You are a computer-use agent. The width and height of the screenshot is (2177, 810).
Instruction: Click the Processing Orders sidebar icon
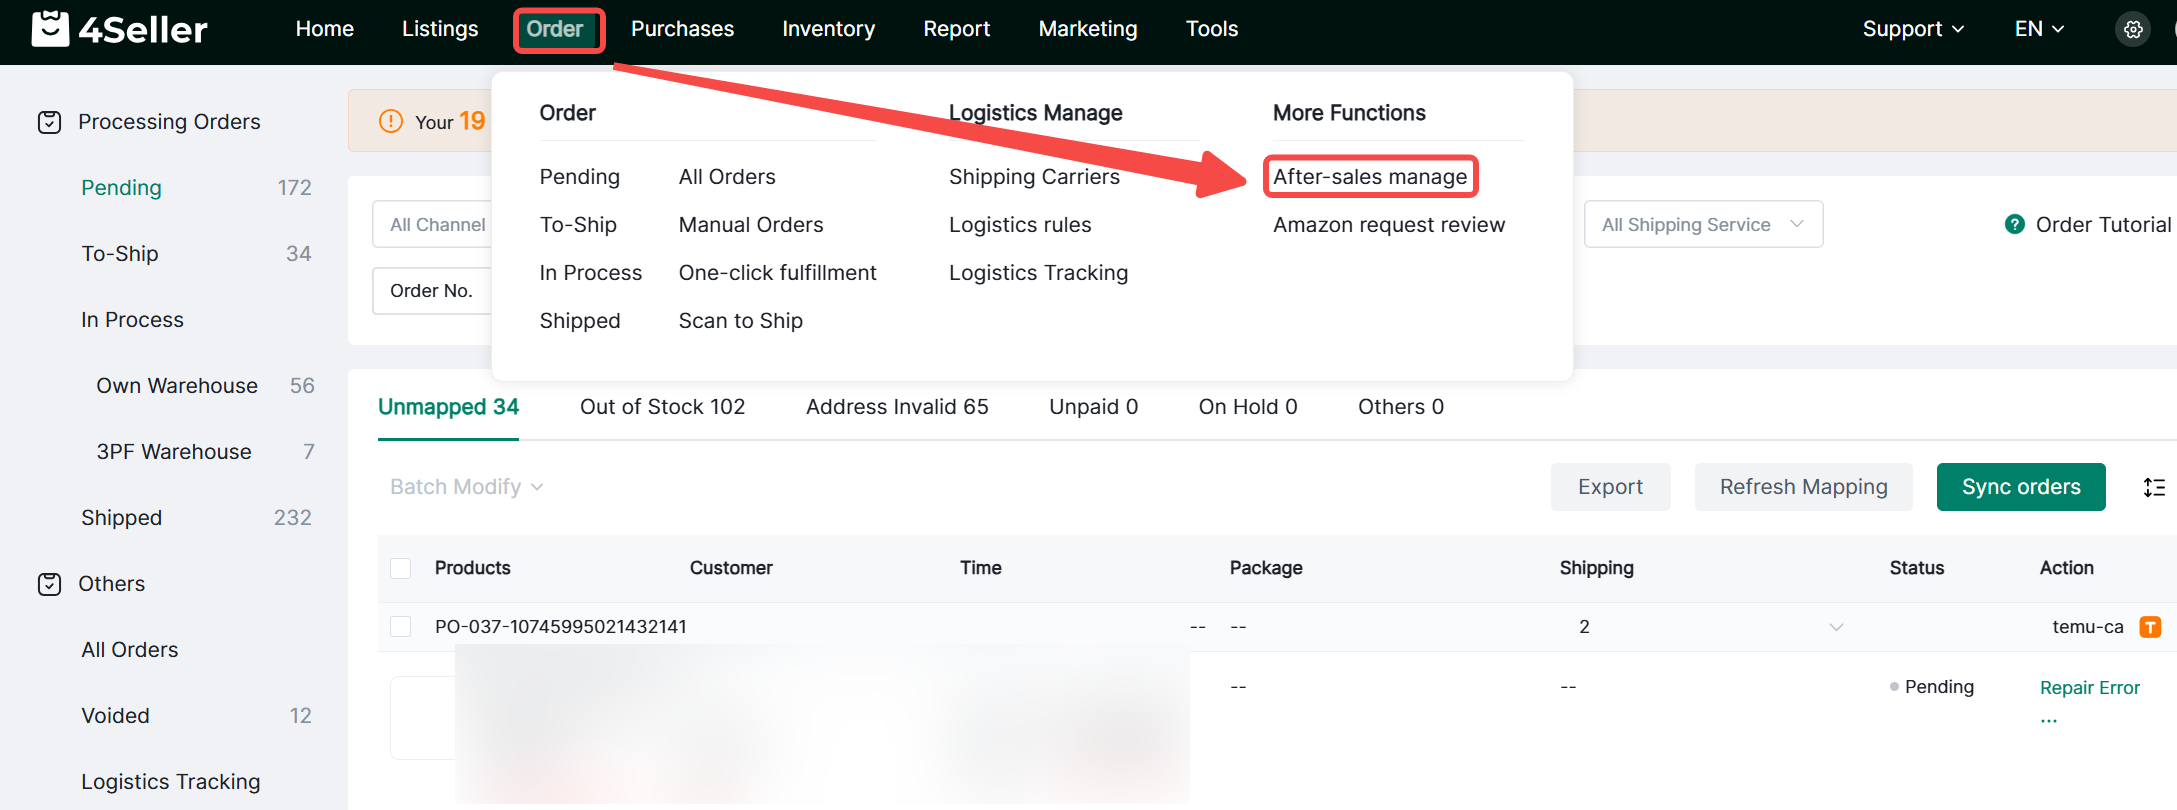pyautogui.click(x=49, y=122)
